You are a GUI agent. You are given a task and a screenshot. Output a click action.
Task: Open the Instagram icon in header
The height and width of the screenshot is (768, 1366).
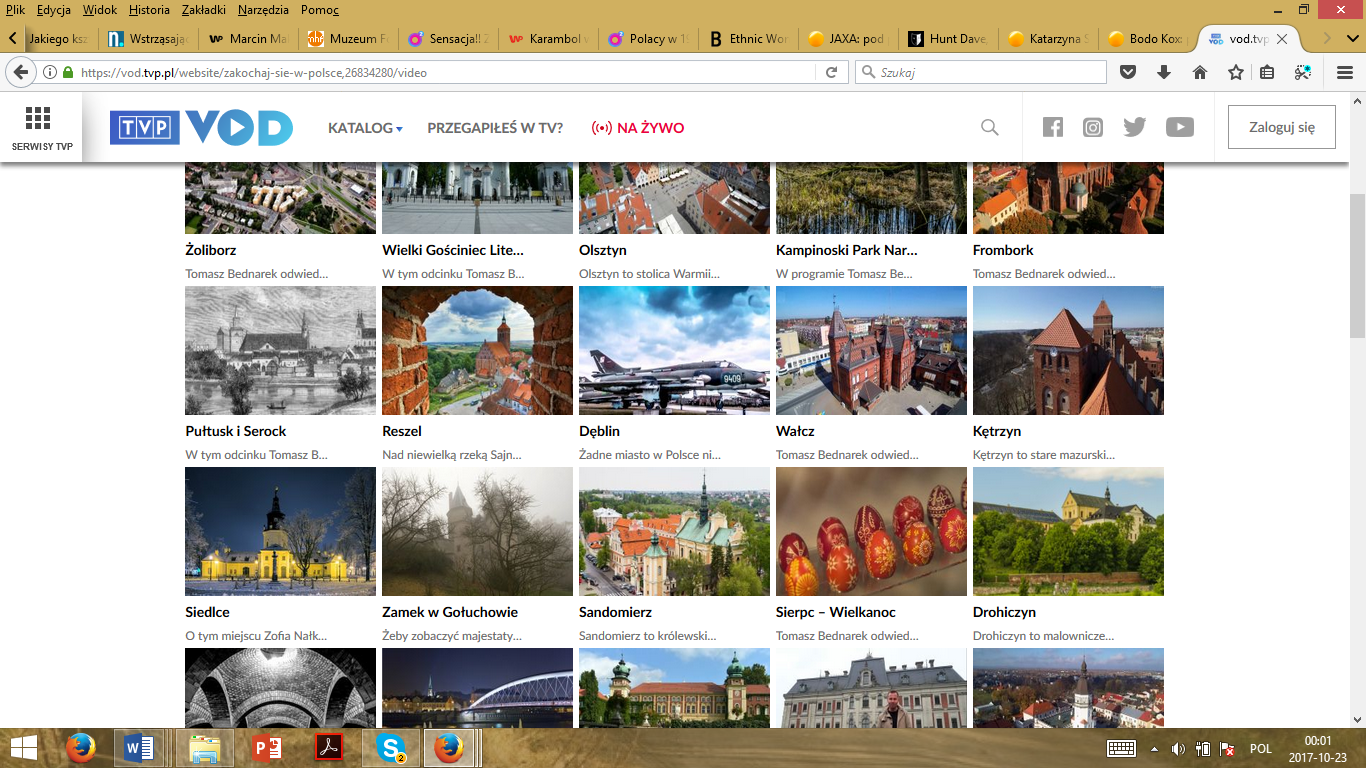pyautogui.click(x=1093, y=127)
